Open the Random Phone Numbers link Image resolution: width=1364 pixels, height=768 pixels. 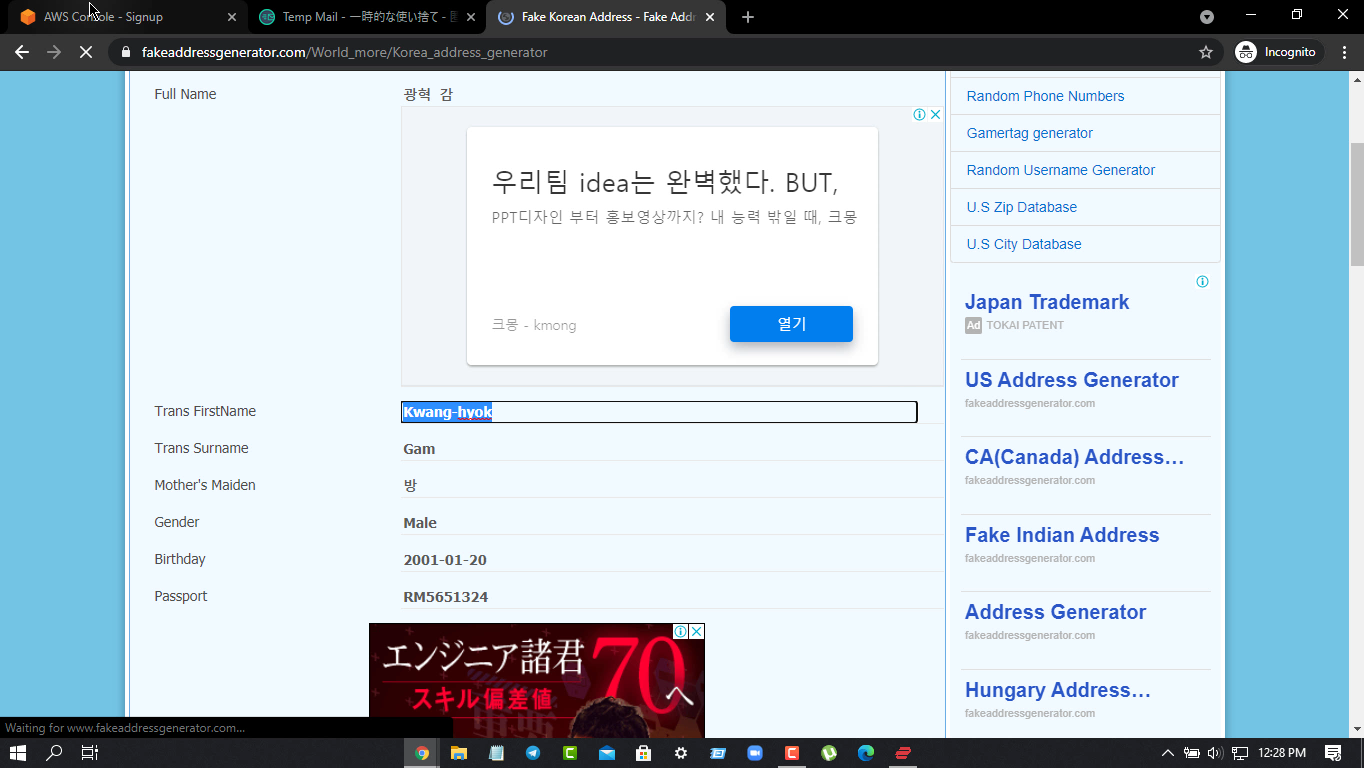[x=1045, y=96]
